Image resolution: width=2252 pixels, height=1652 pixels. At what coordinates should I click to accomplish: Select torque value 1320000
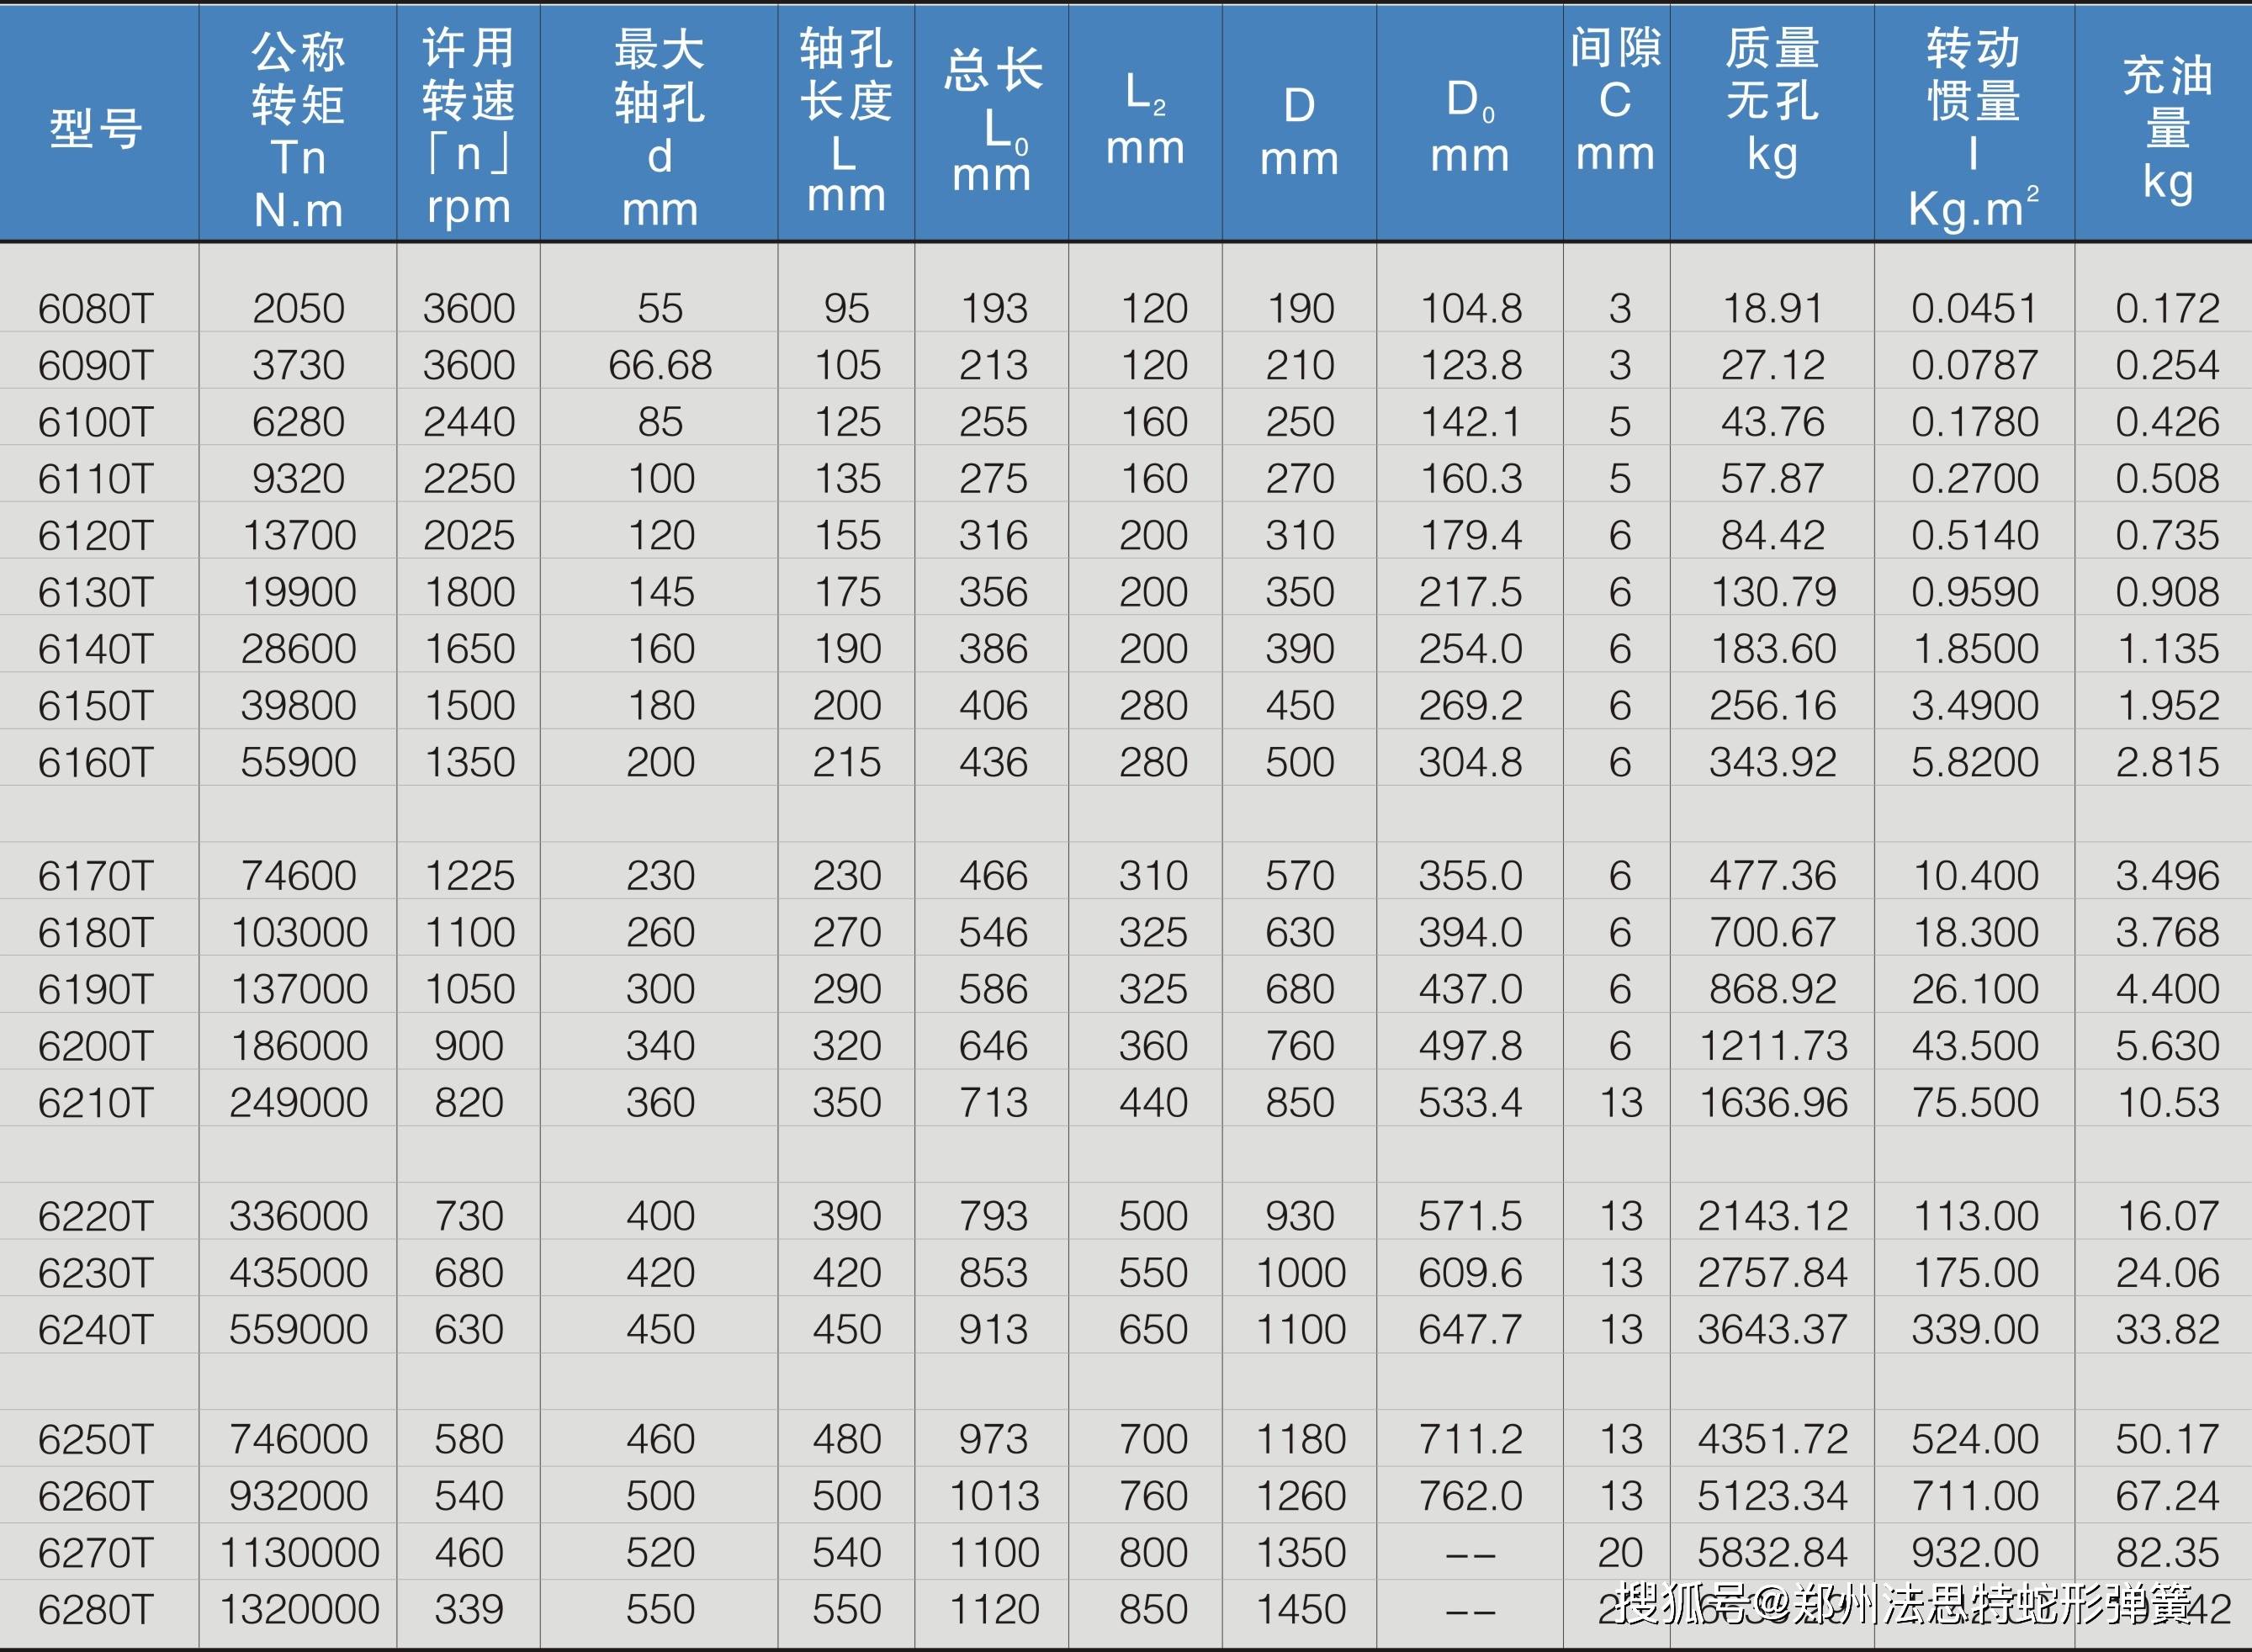(299, 1610)
